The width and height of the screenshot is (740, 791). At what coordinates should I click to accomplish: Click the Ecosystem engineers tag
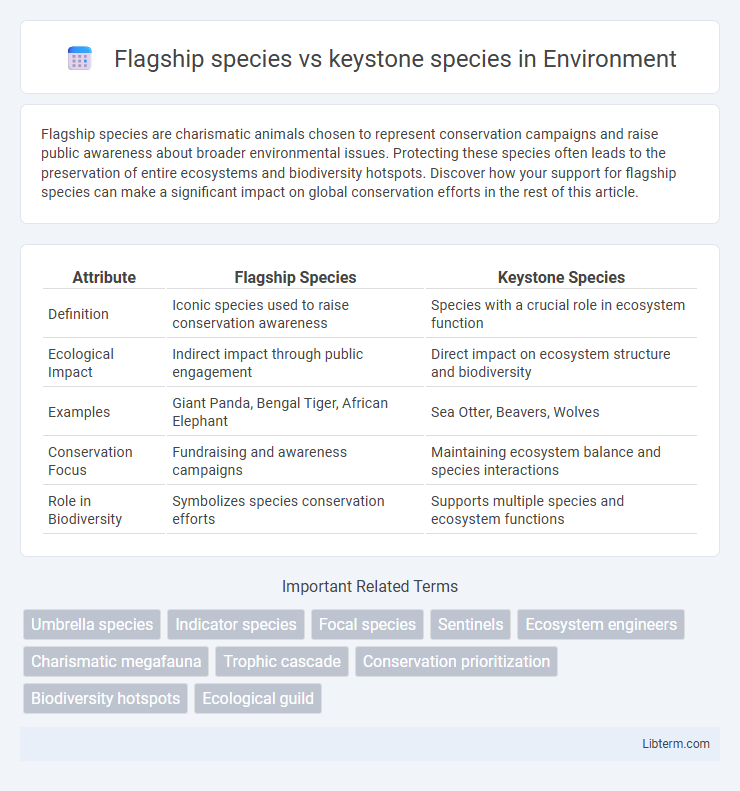point(601,625)
